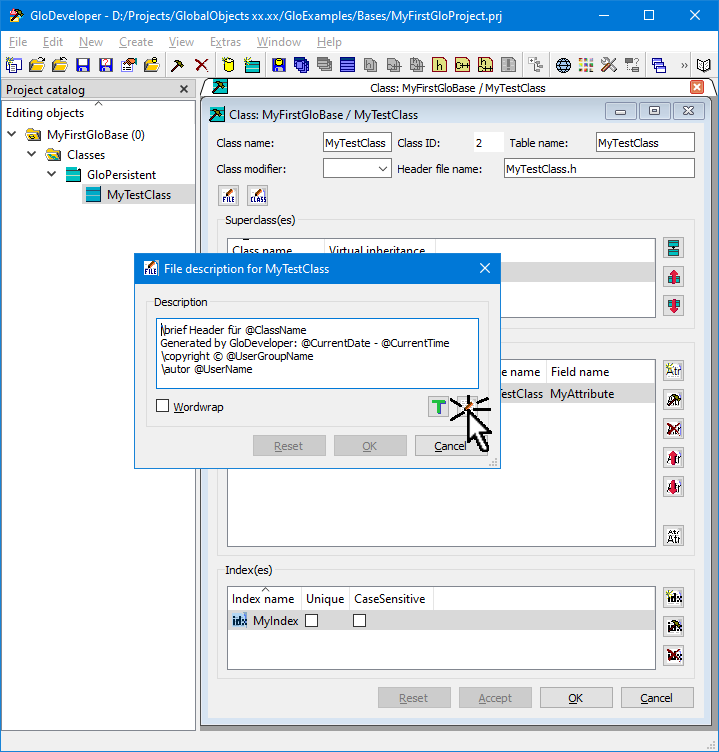Open the Edit menu
719x752 pixels.
(53, 42)
